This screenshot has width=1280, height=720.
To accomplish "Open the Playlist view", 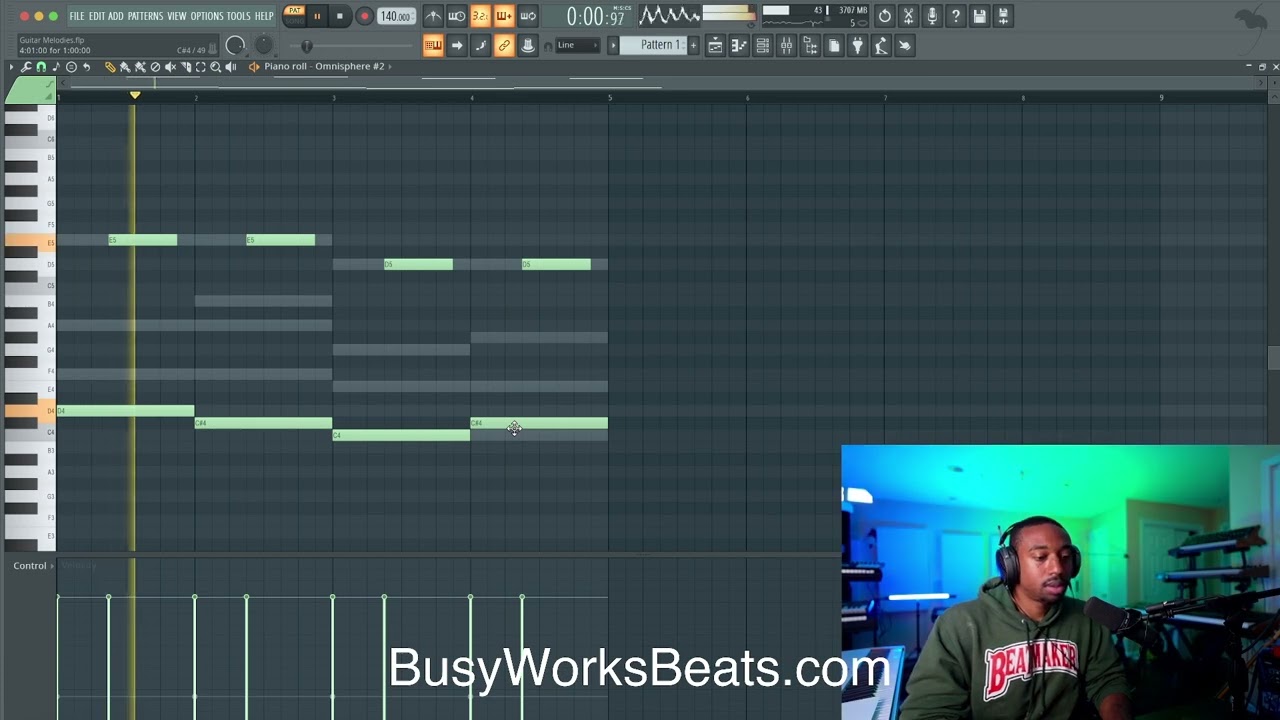I will pyautogui.click(x=715, y=45).
